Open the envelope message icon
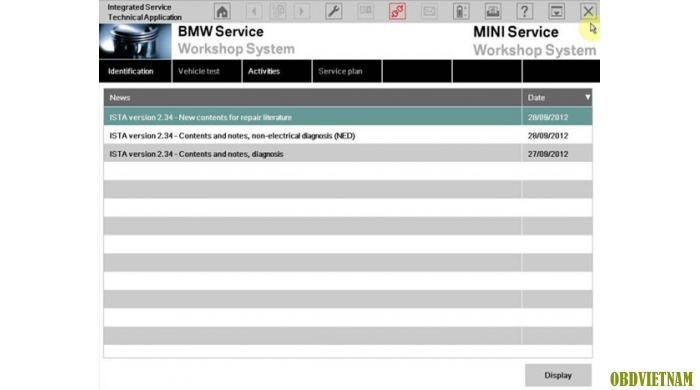 [429, 11]
